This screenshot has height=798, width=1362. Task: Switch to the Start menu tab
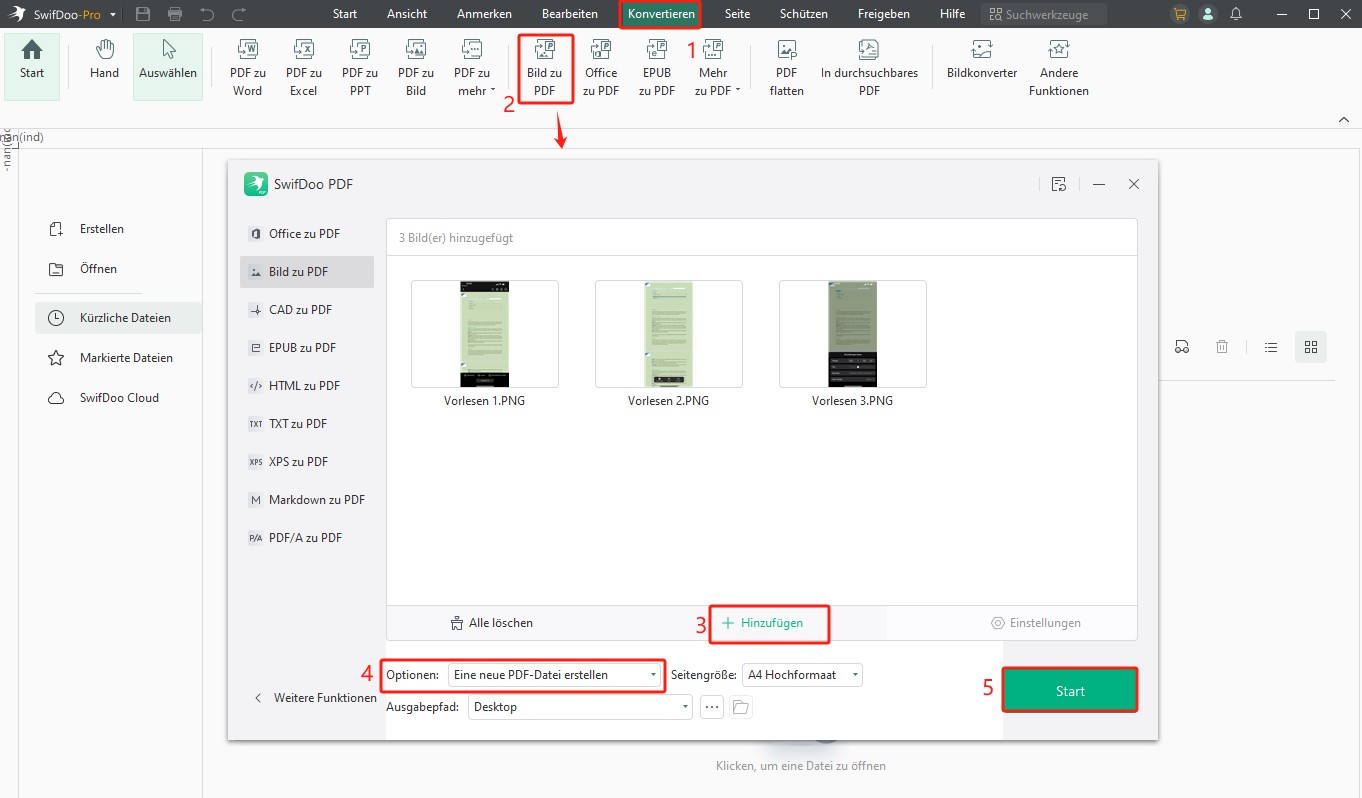tap(345, 14)
